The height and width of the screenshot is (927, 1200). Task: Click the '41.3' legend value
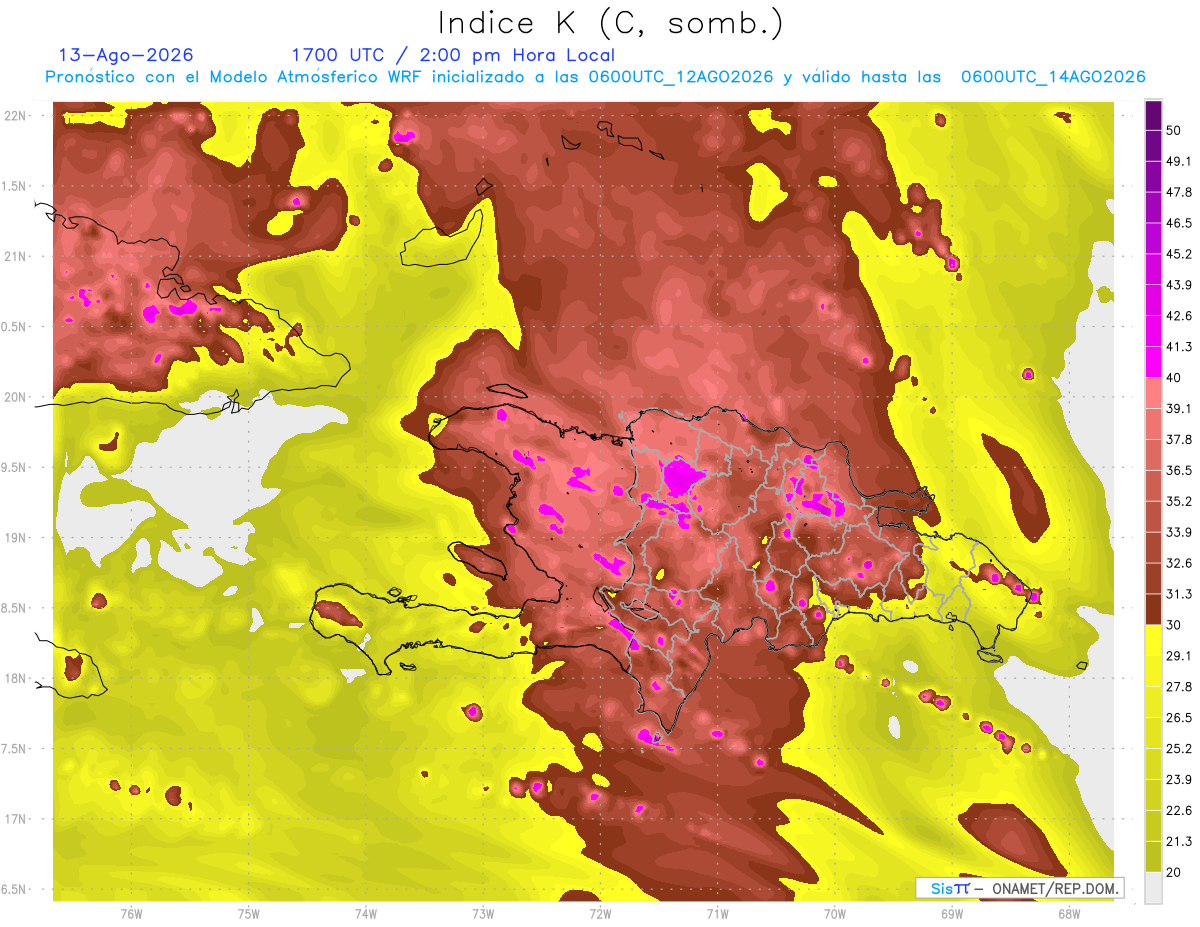coord(1179,347)
